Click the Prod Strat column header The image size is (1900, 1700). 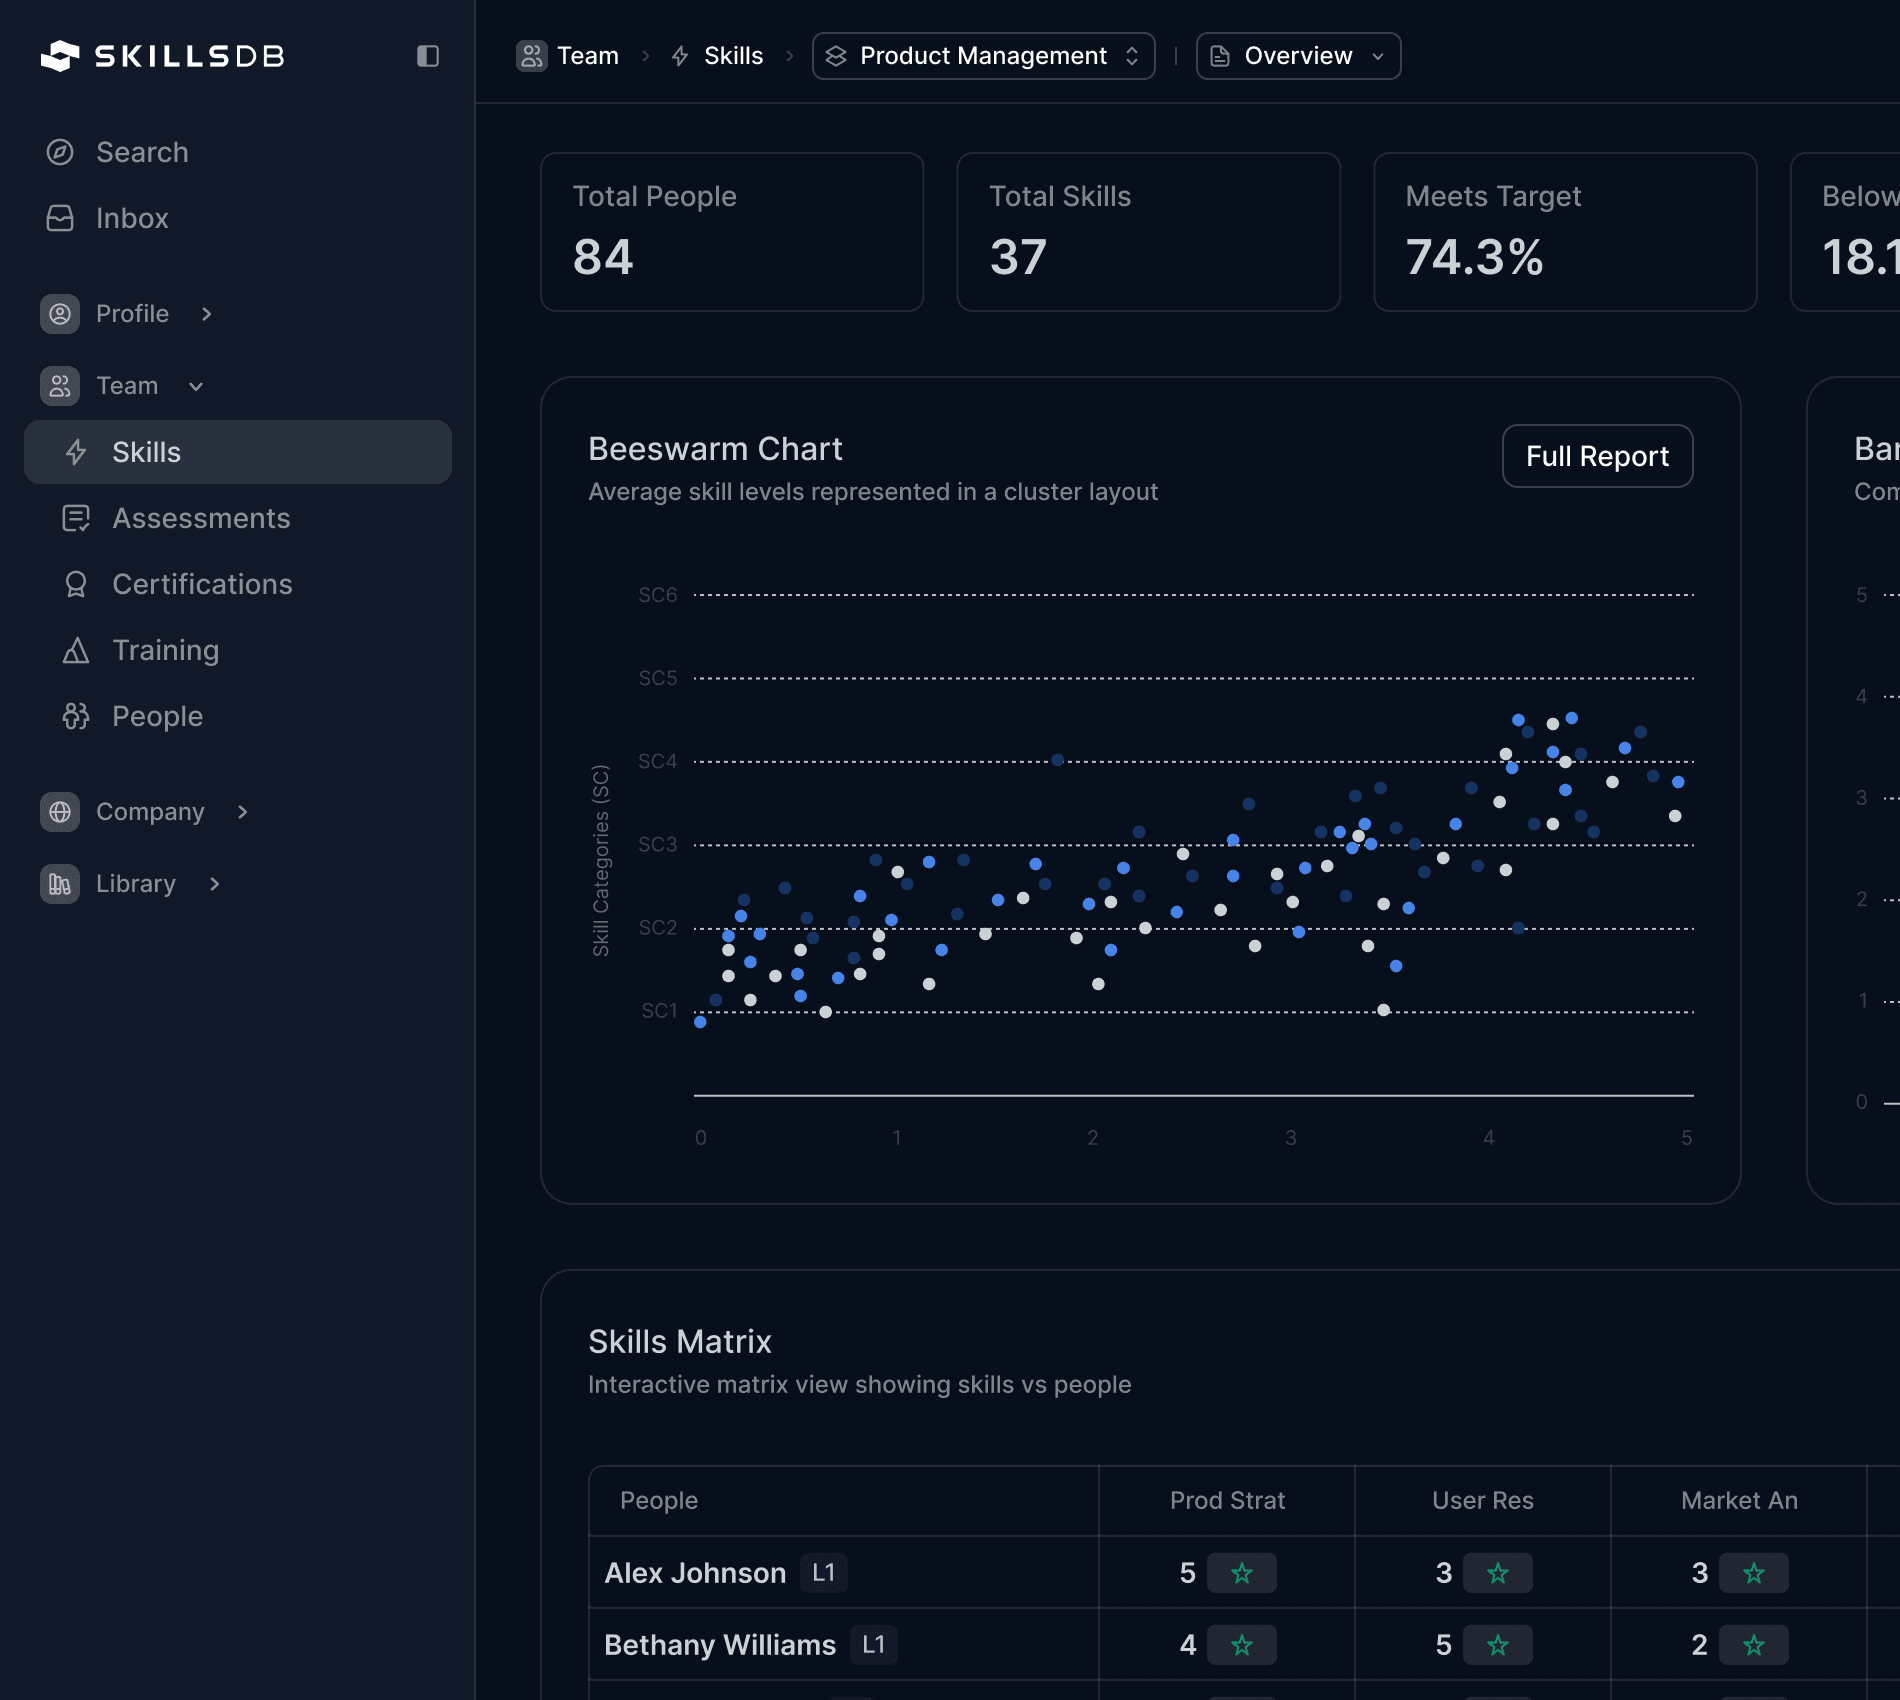[1227, 1500]
